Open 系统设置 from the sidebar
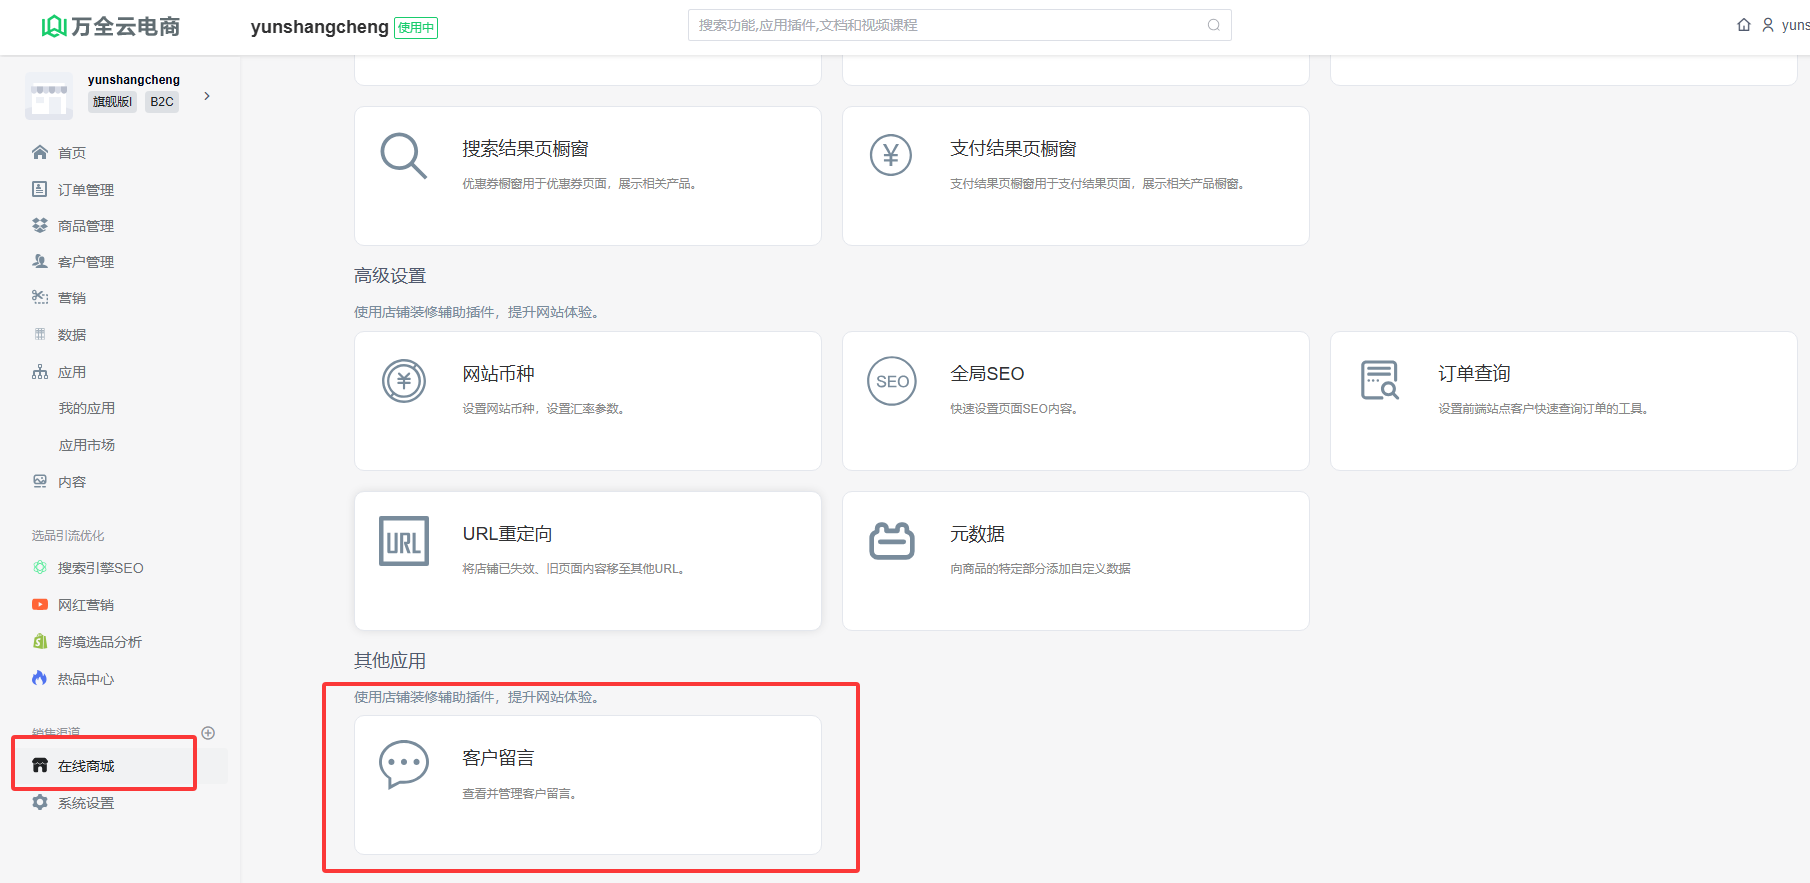Image resolution: width=1810 pixels, height=883 pixels. (85, 803)
